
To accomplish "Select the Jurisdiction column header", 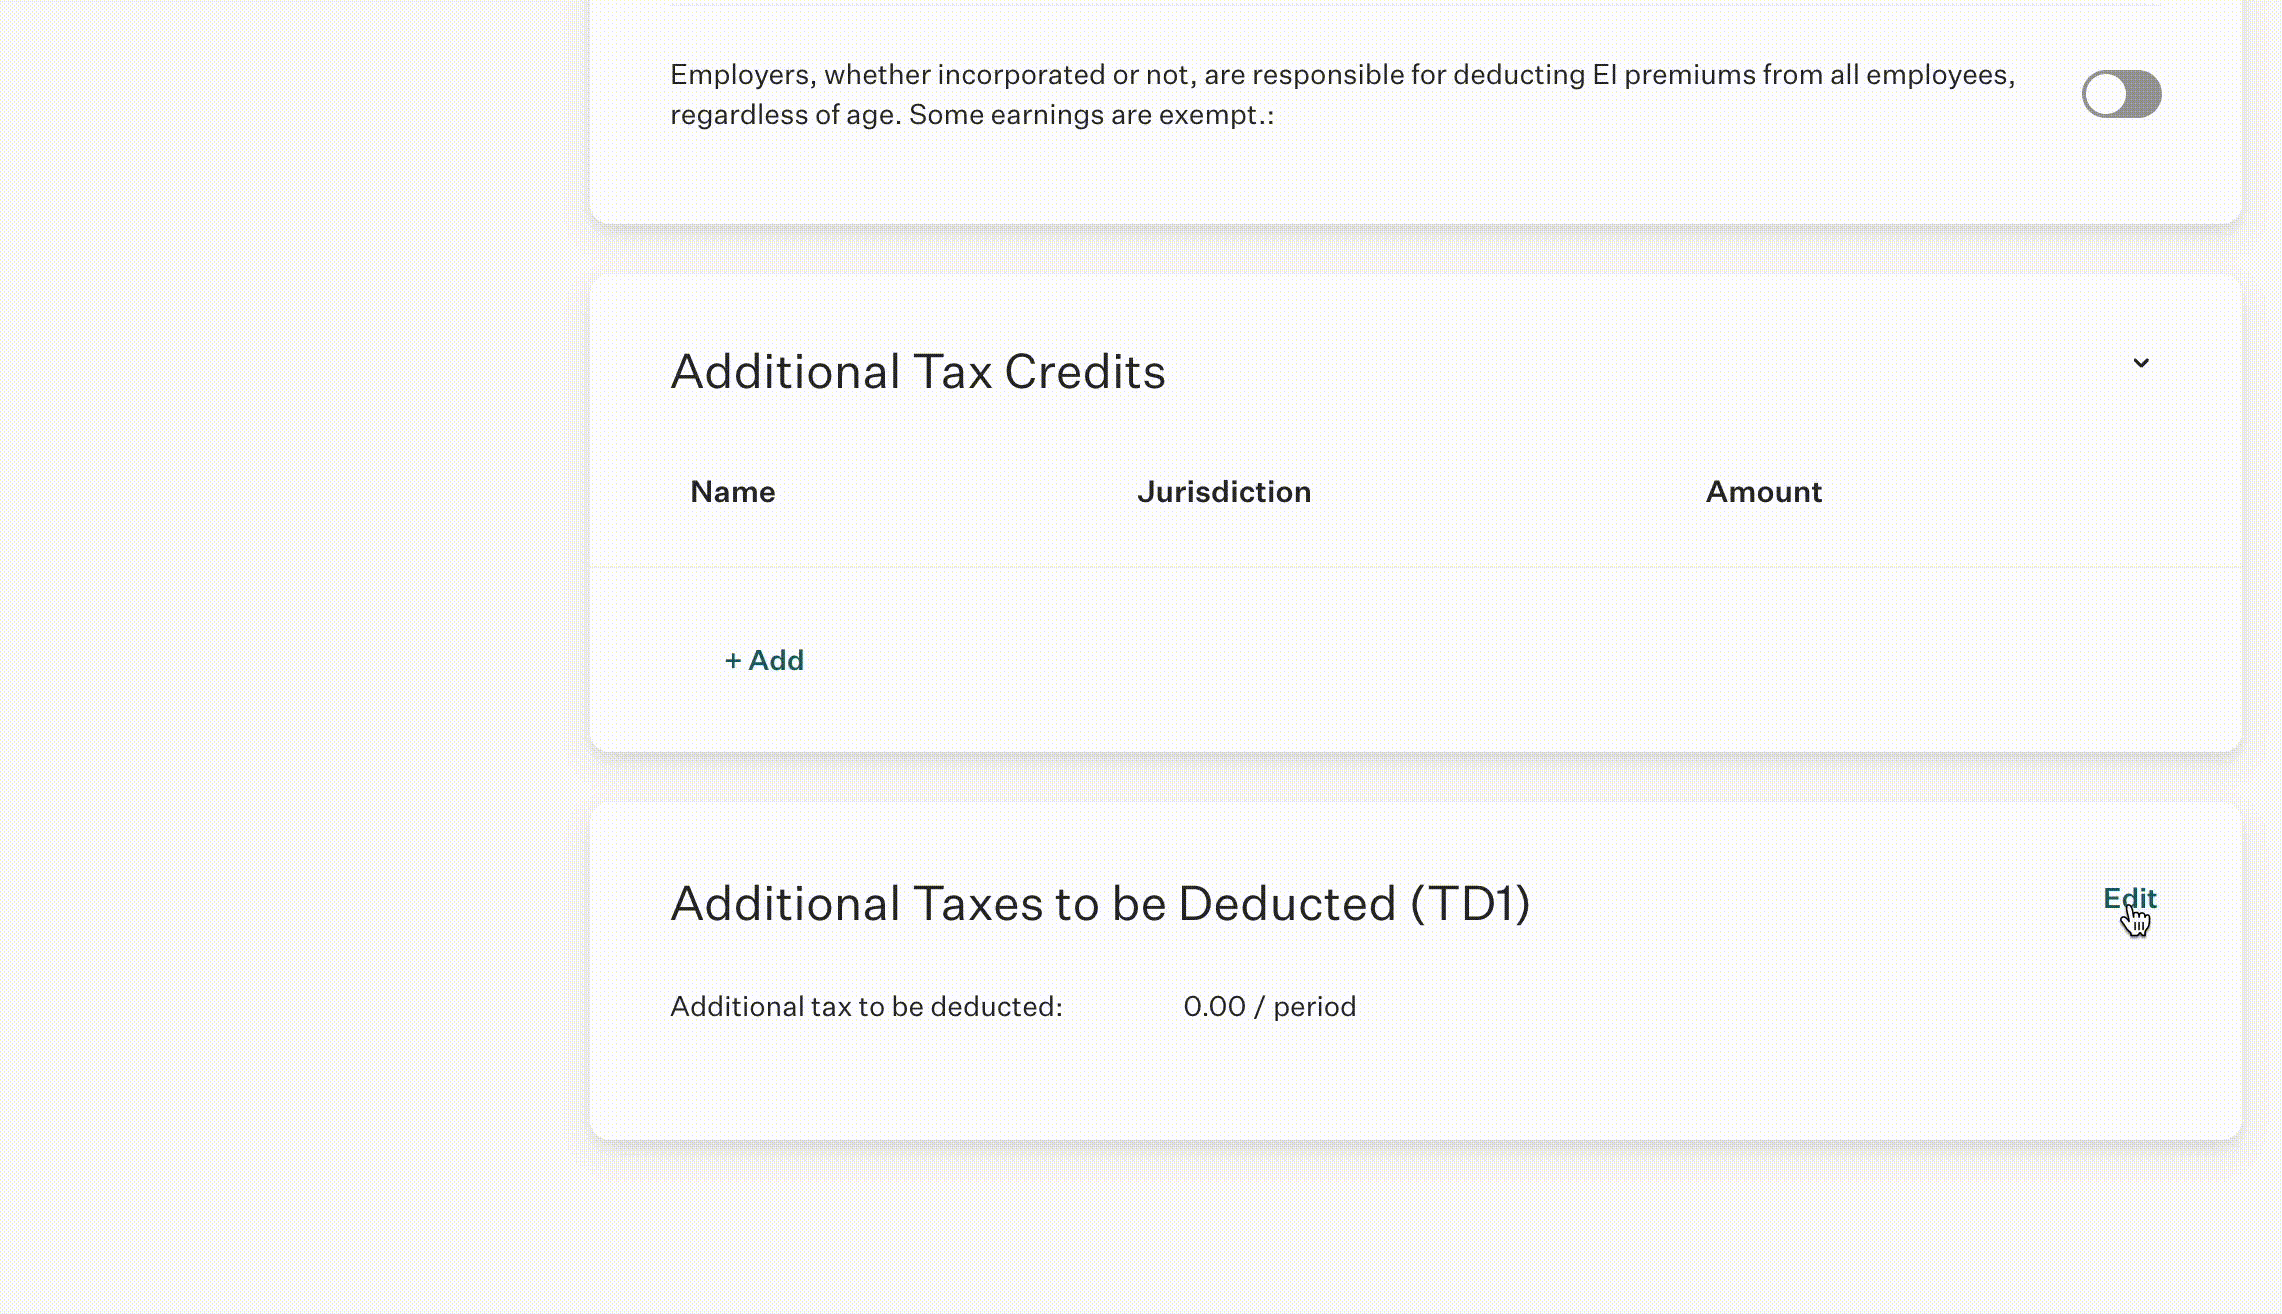I will coord(1224,492).
